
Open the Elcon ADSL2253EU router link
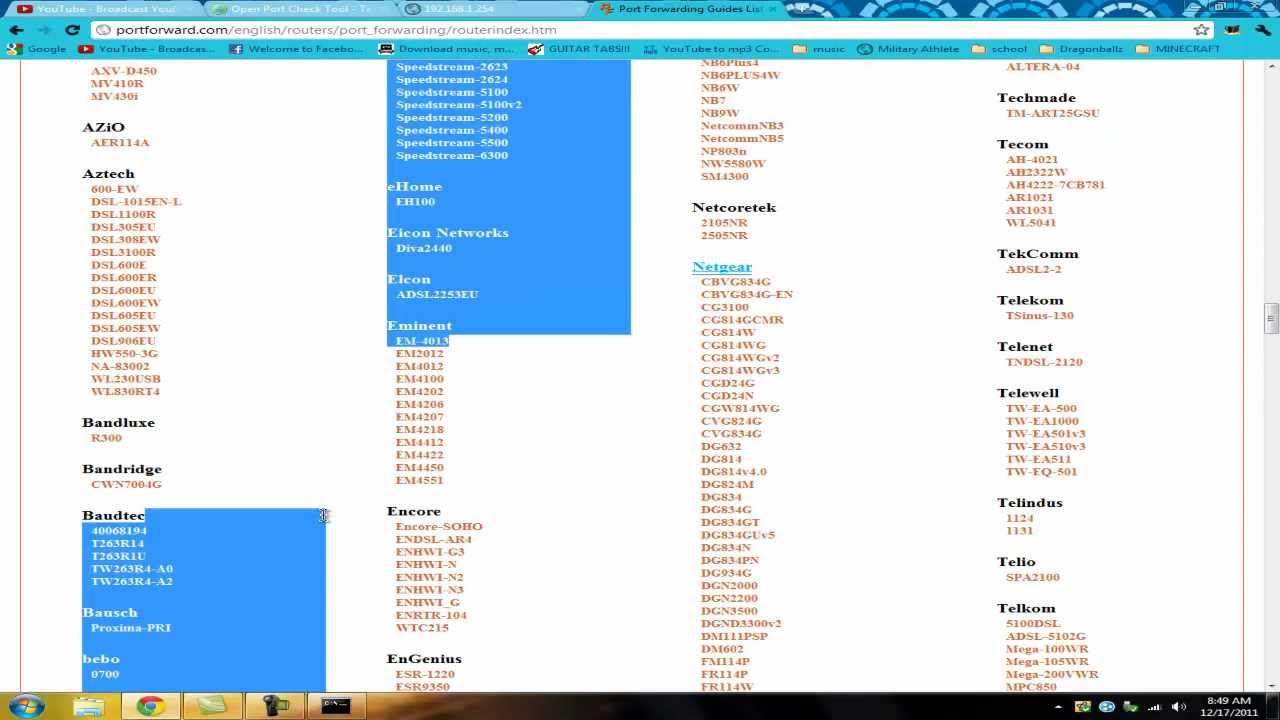437,295
